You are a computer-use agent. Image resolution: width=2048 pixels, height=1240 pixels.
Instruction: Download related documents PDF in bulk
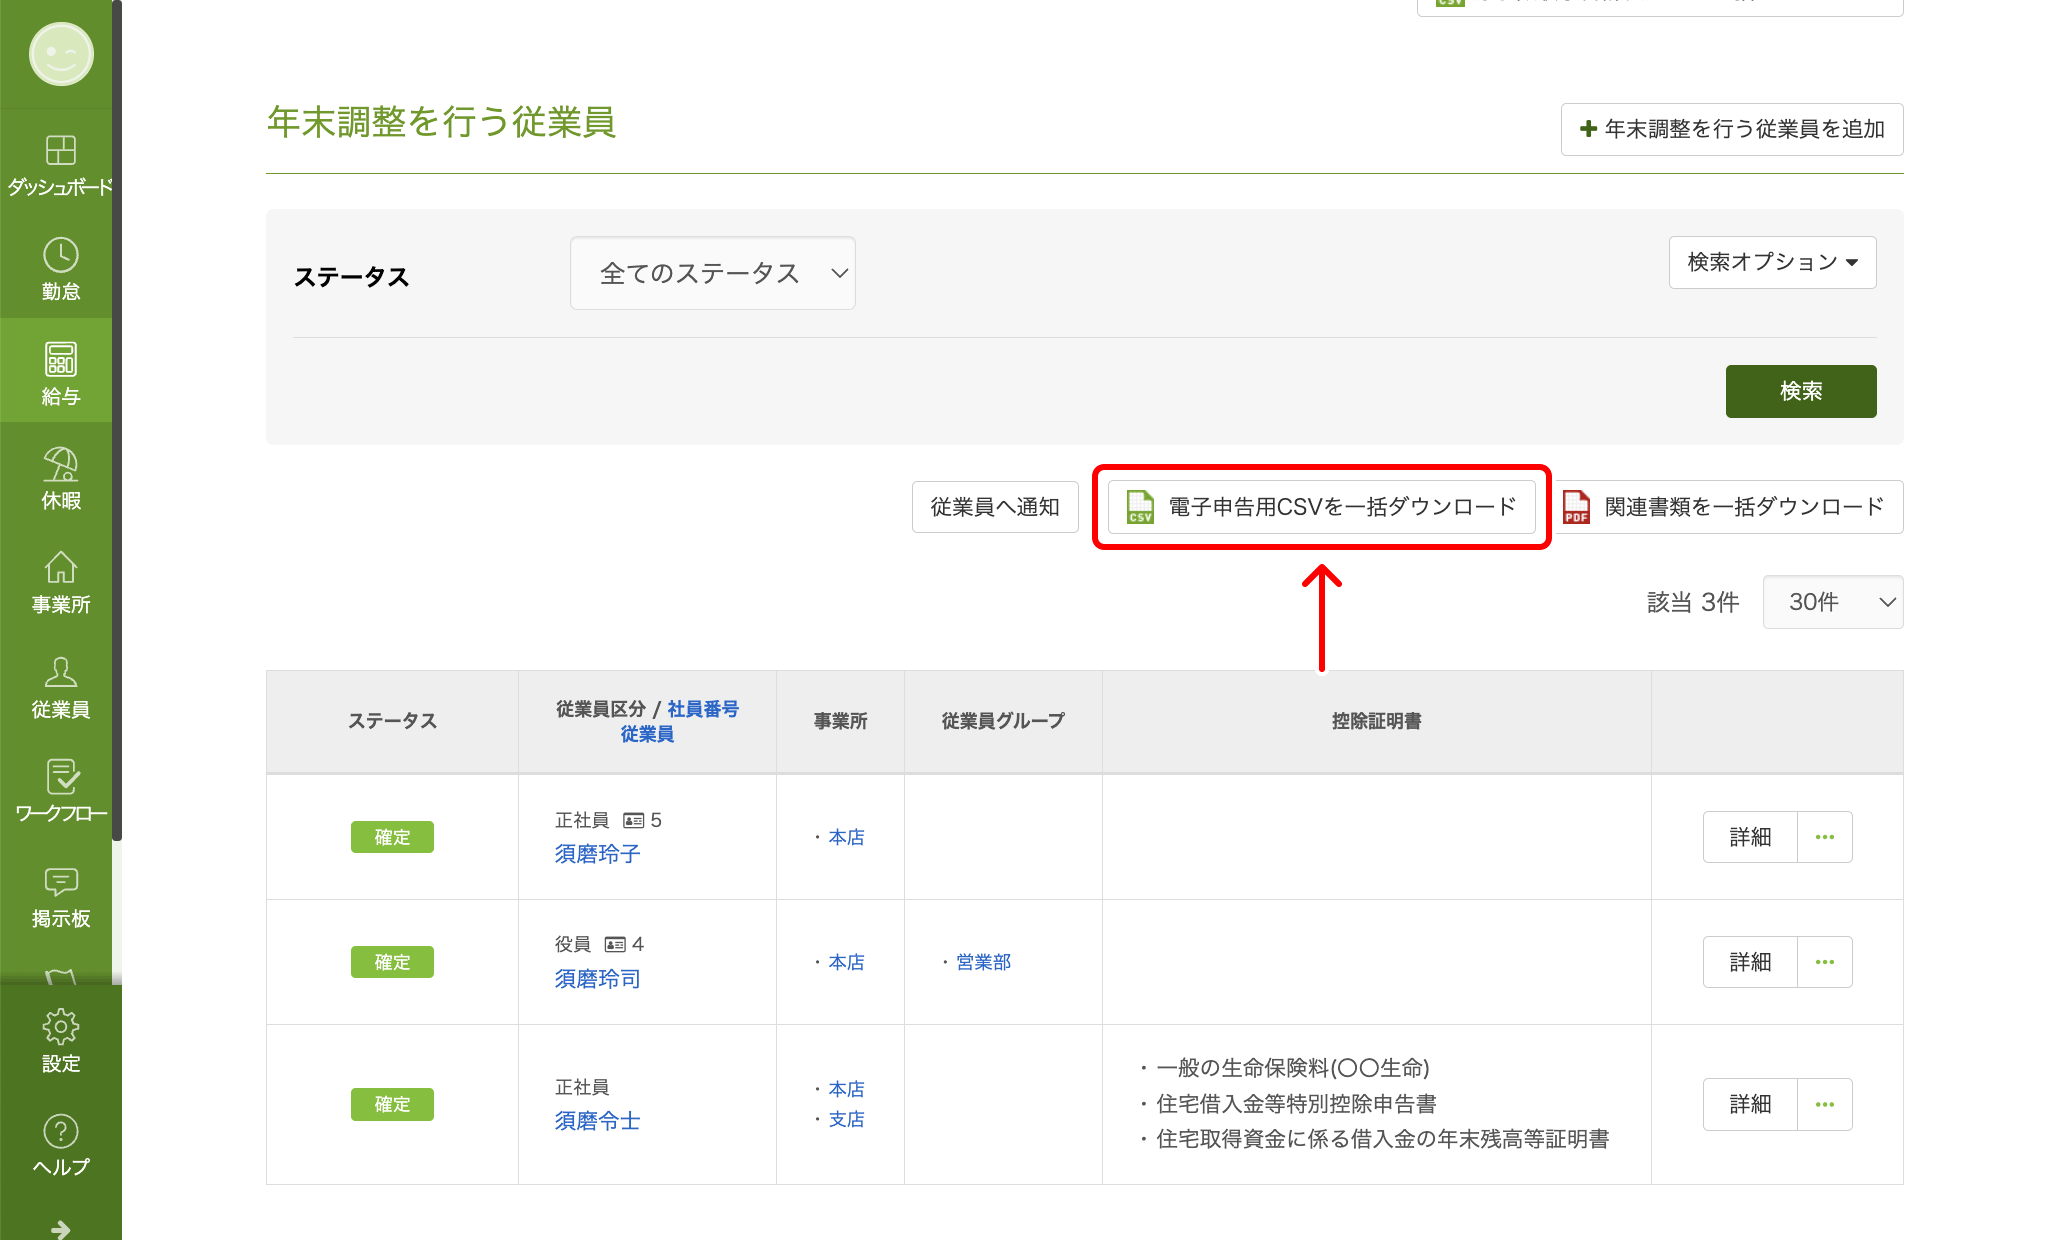1729,507
